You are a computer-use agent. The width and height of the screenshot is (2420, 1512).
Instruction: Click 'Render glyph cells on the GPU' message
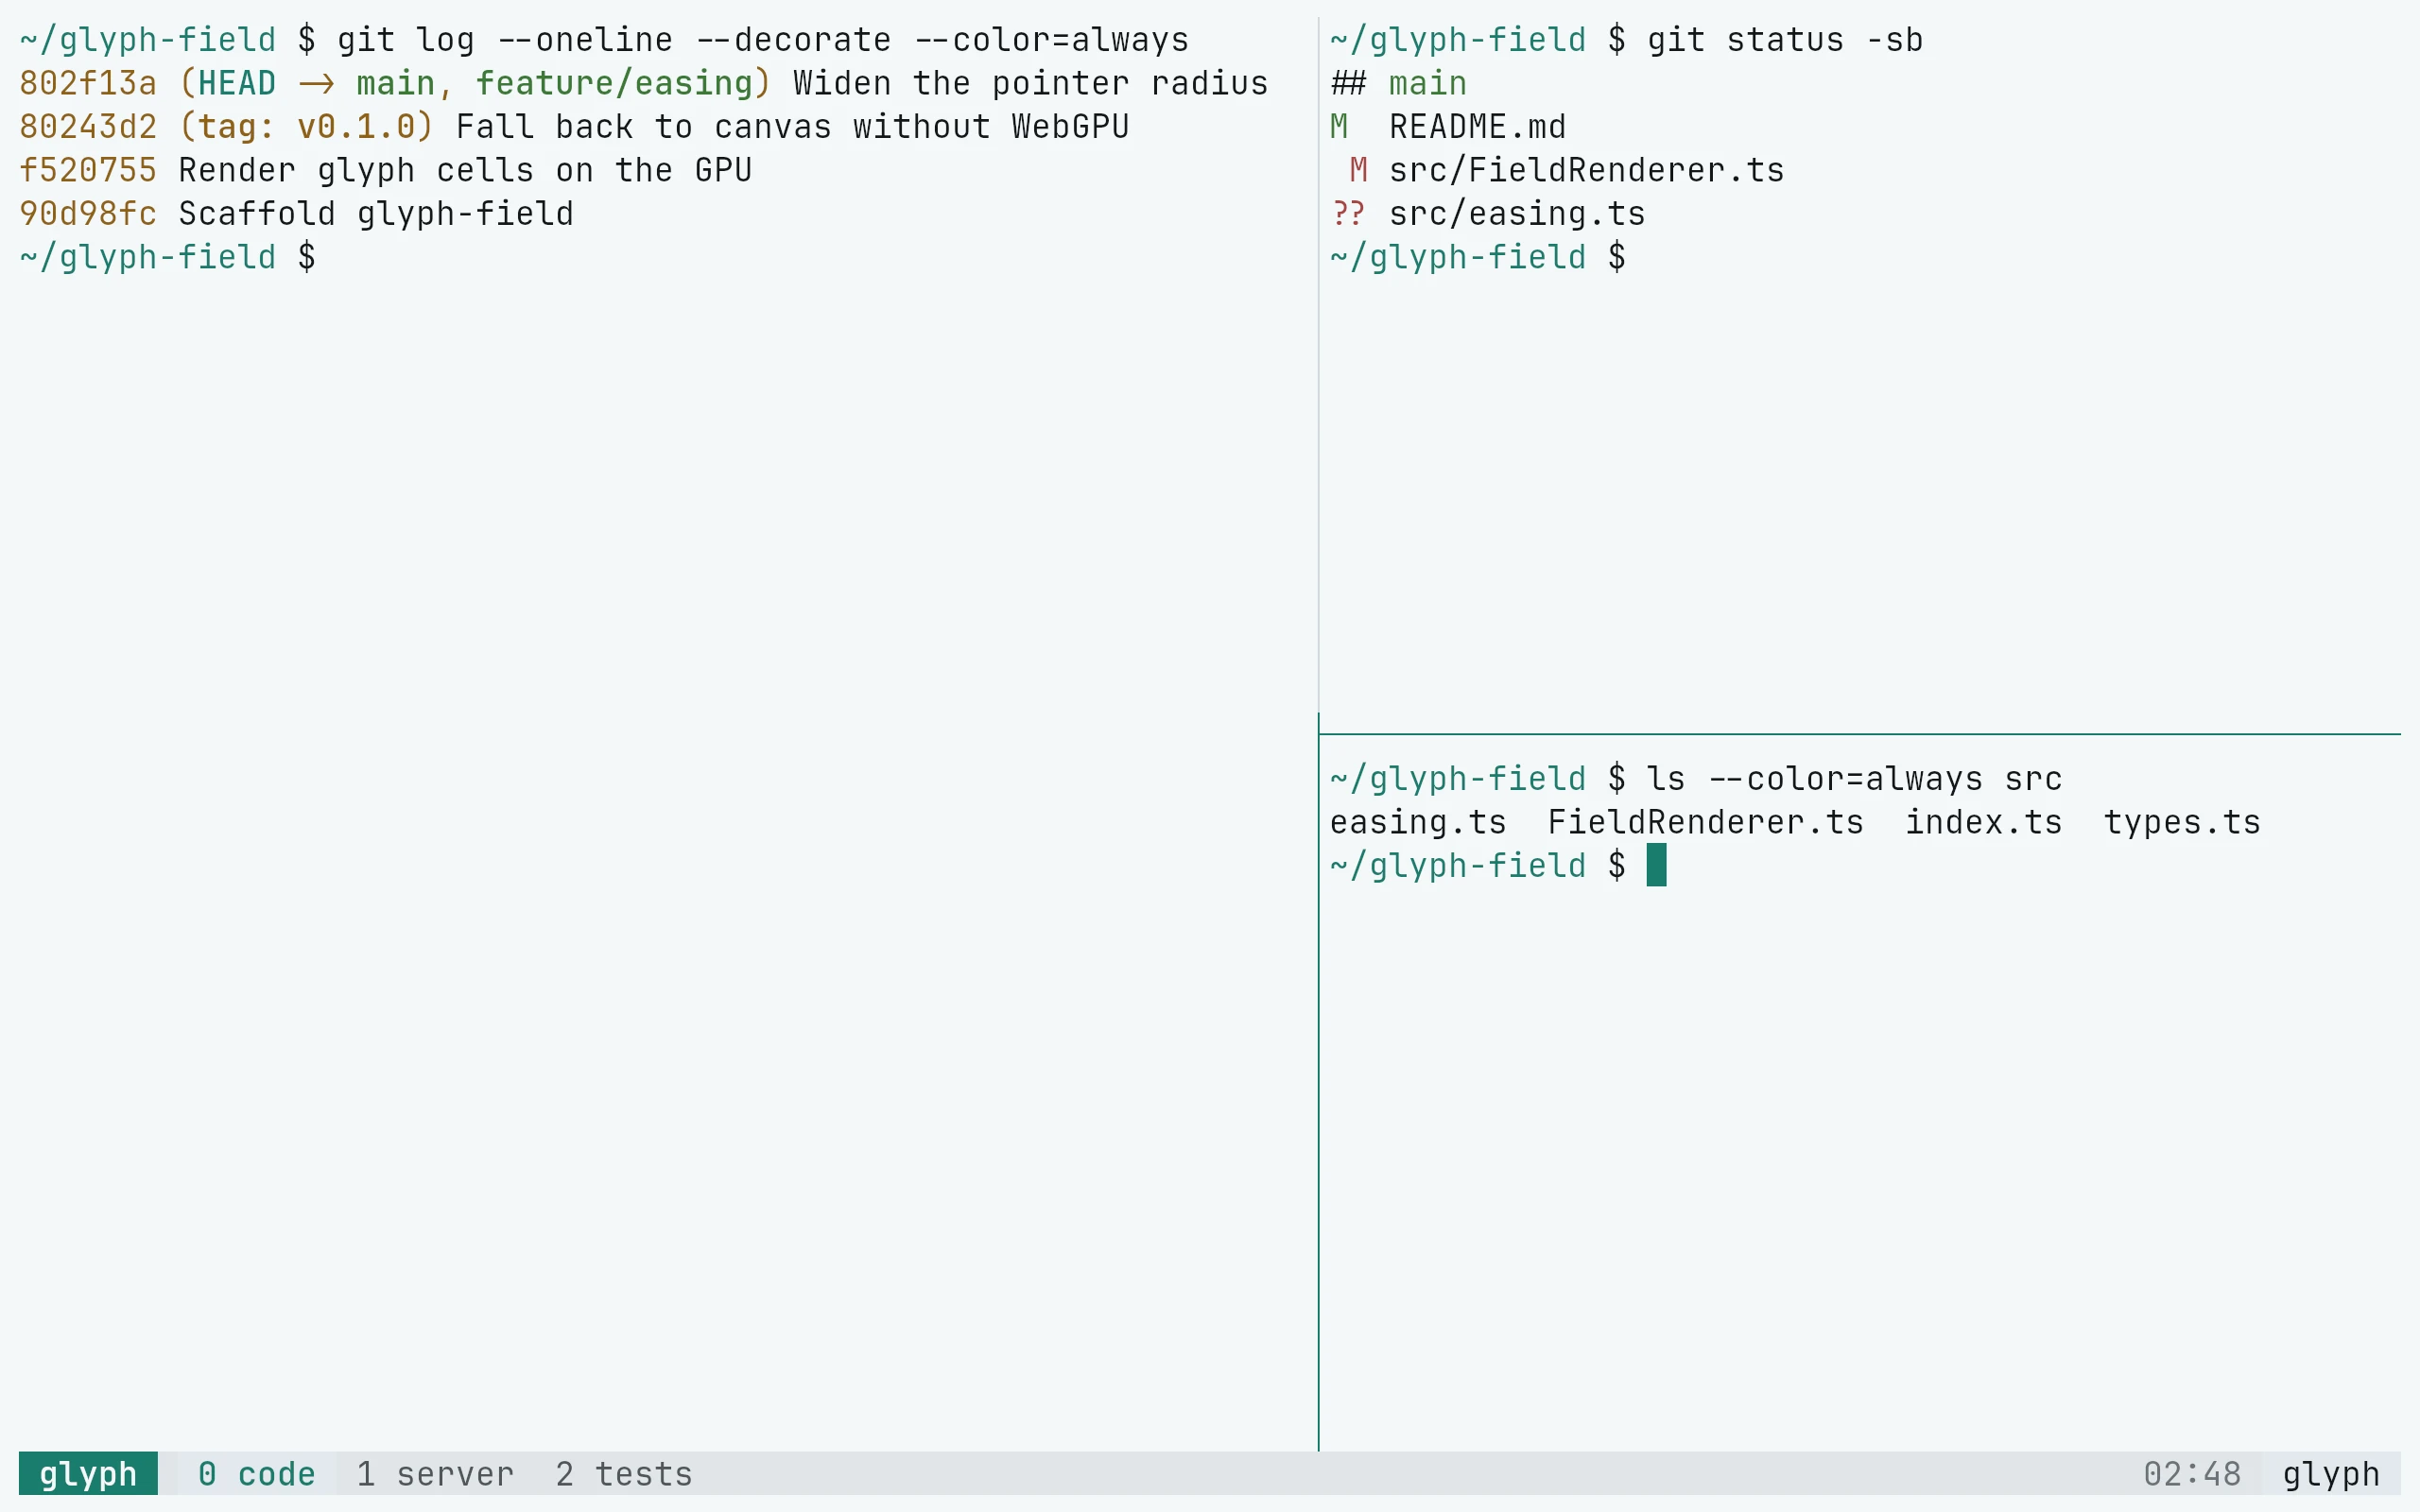(x=465, y=170)
